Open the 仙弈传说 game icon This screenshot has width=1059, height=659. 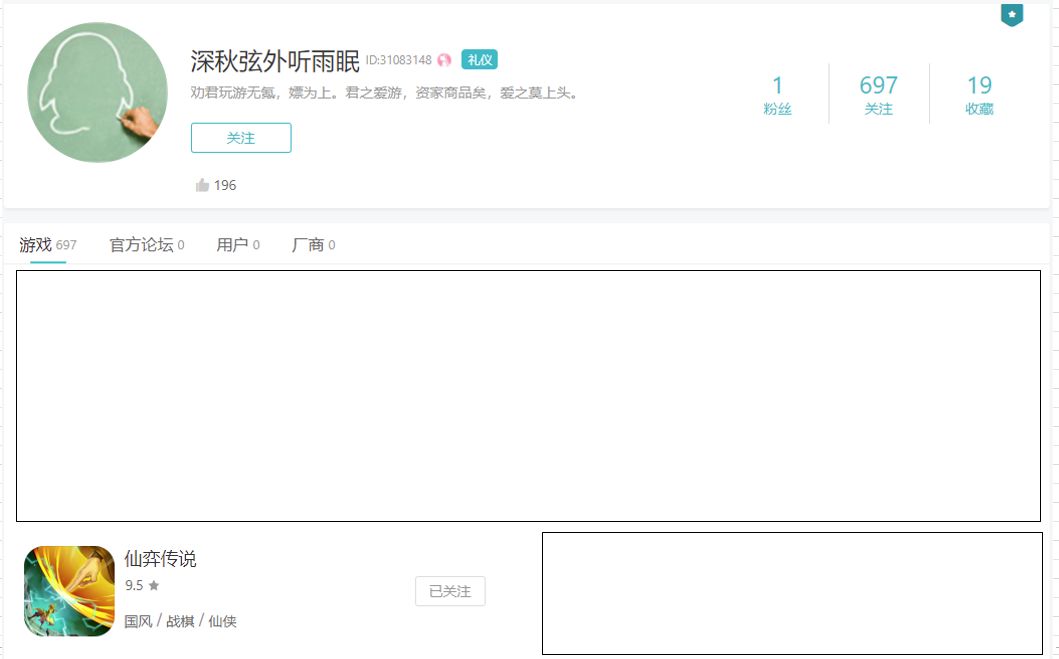click(70, 591)
